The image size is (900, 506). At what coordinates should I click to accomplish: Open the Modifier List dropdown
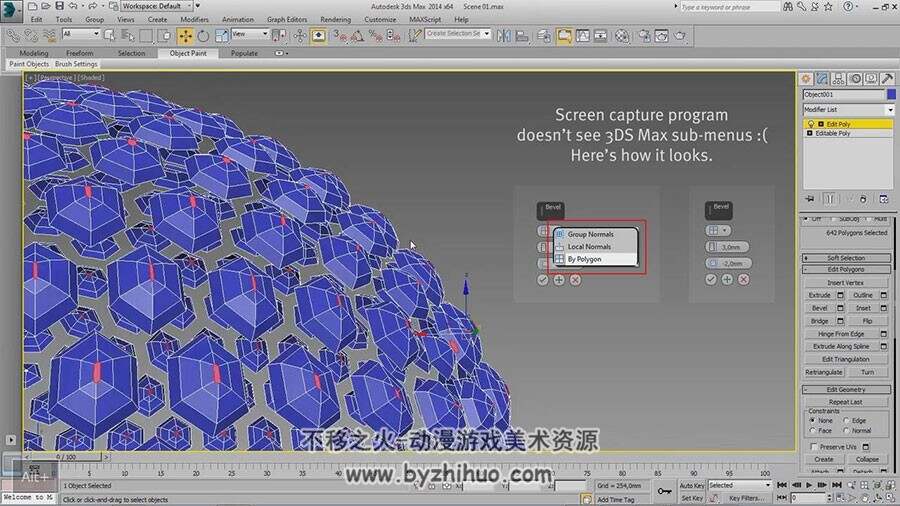point(848,110)
